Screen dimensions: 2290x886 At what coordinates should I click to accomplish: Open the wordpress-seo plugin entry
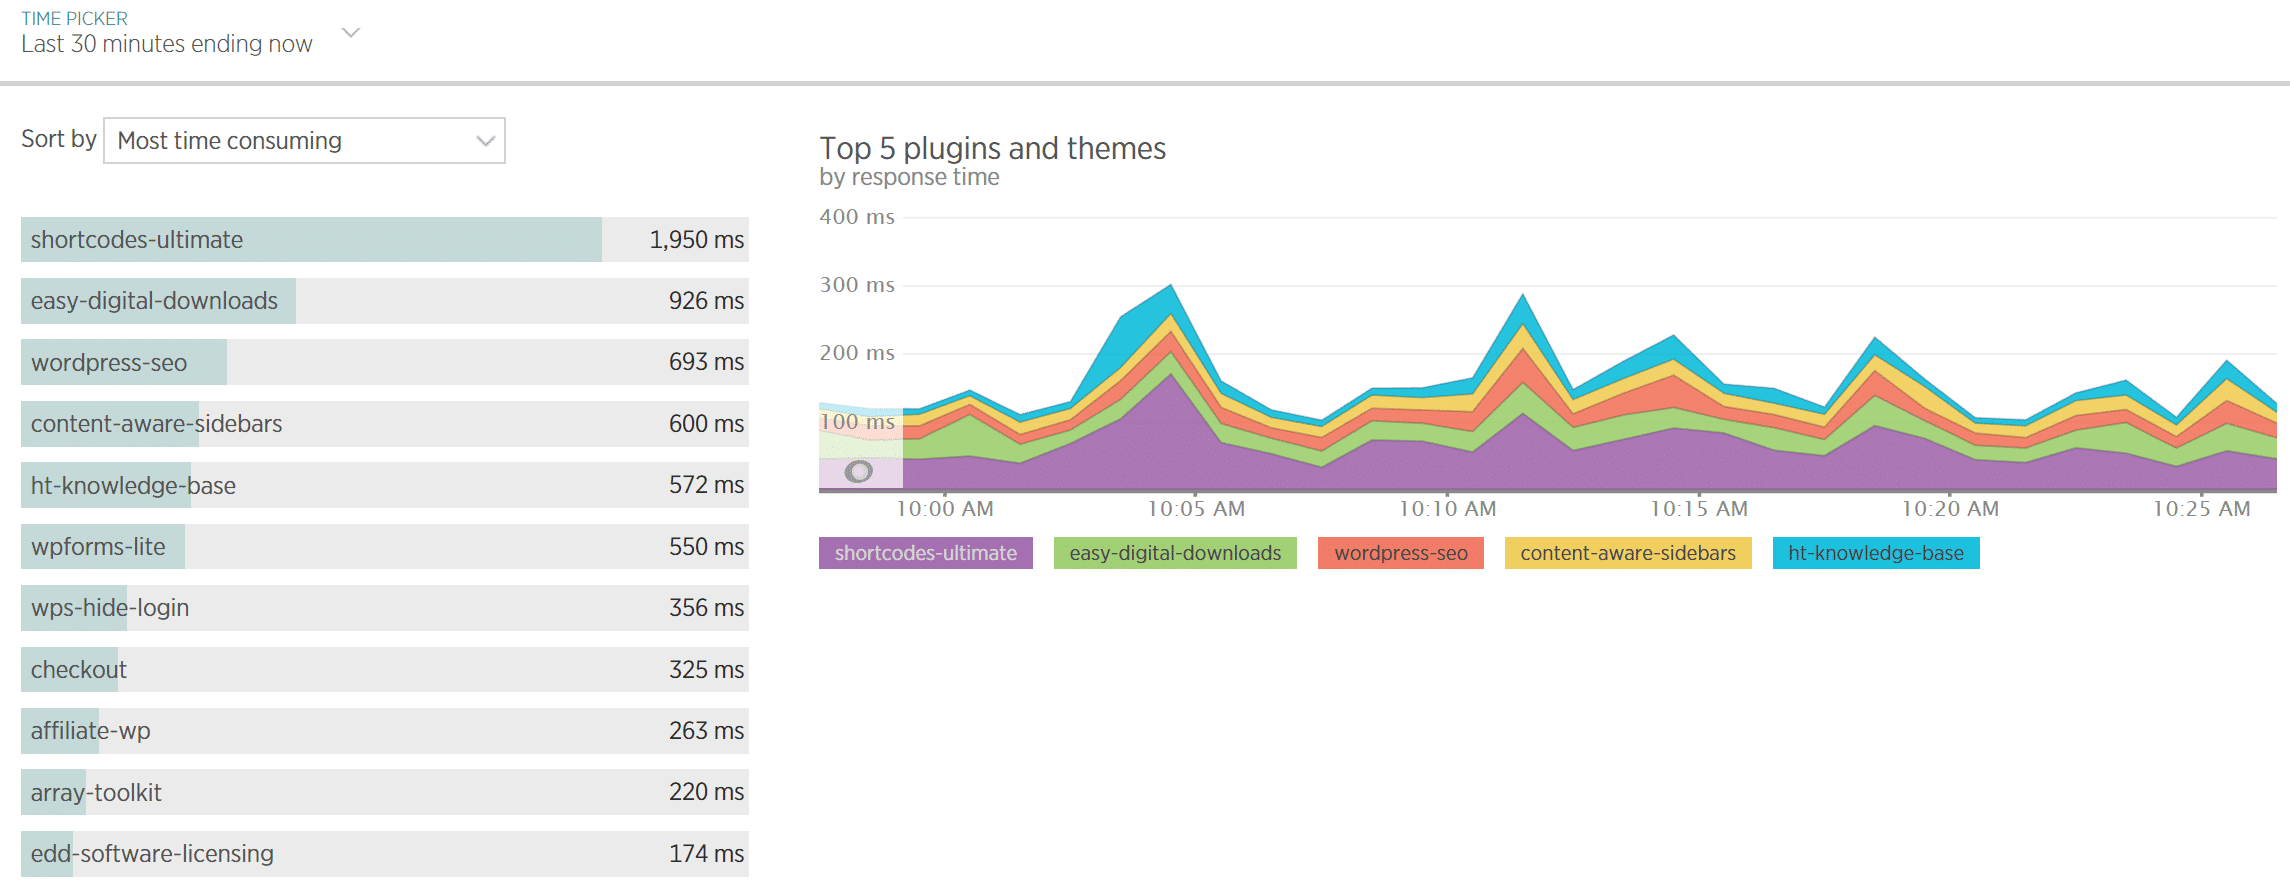click(x=384, y=362)
